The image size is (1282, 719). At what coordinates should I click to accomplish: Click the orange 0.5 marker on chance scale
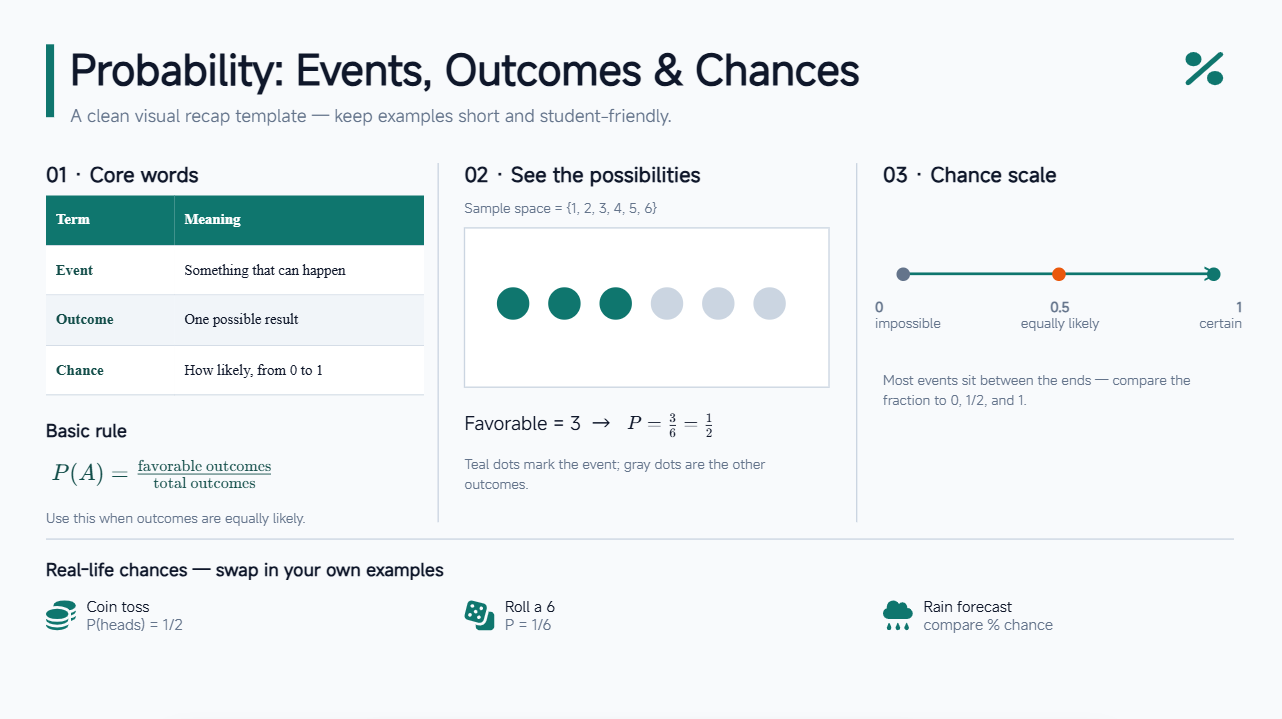(1059, 274)
